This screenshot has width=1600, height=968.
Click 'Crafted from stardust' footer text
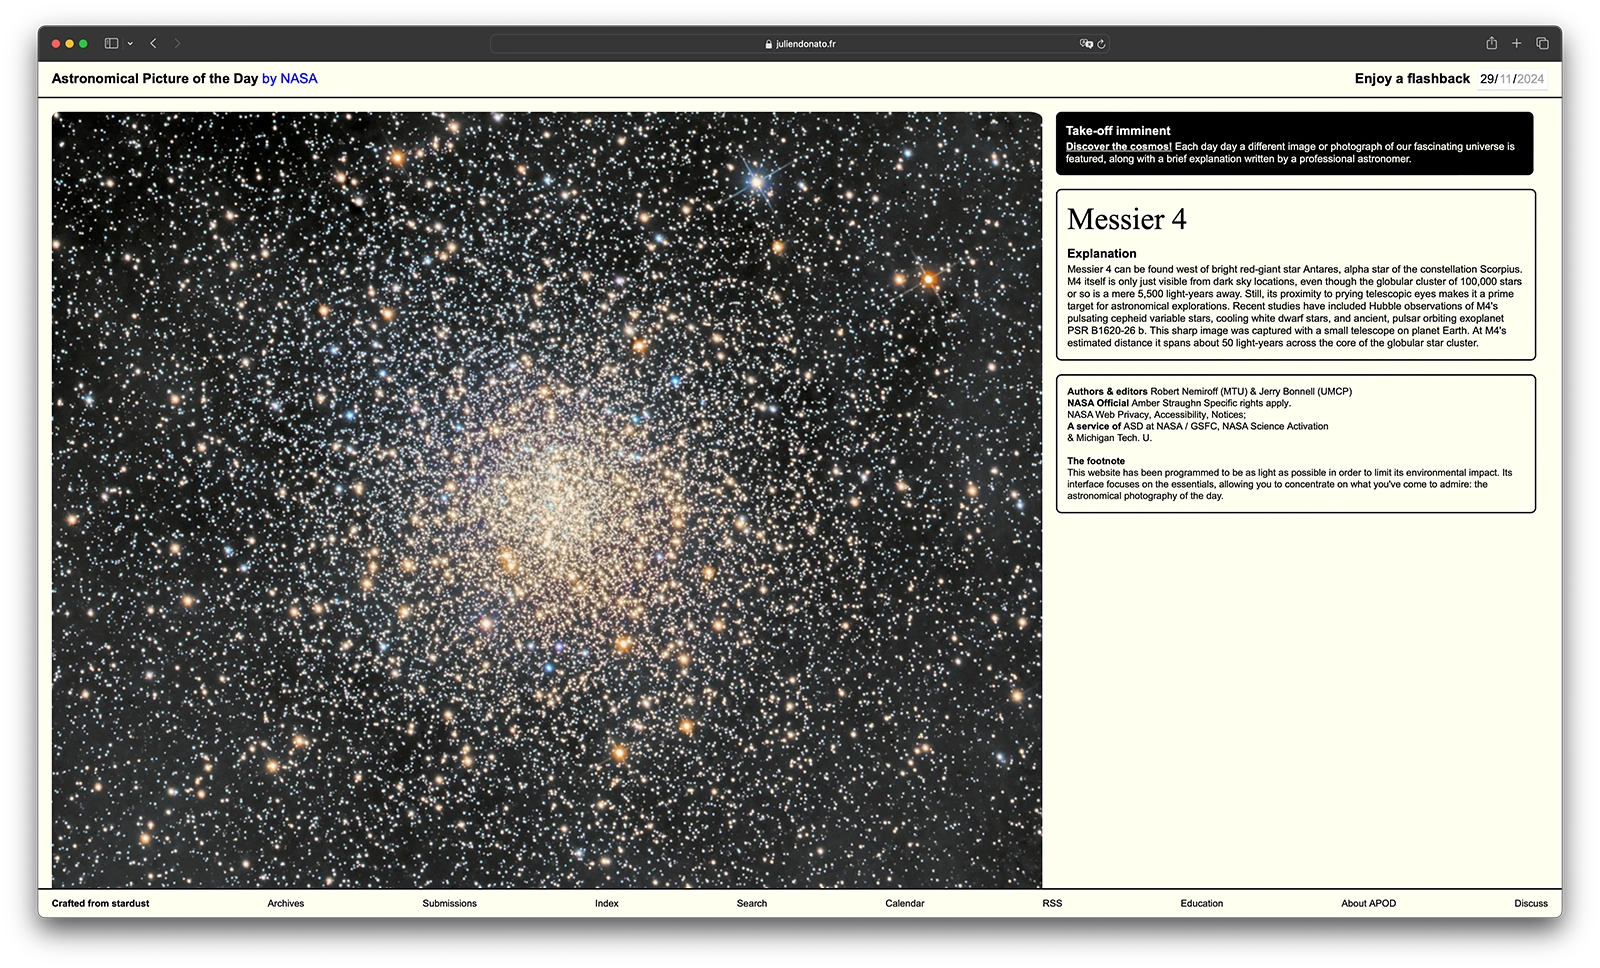tap(101, 903)
